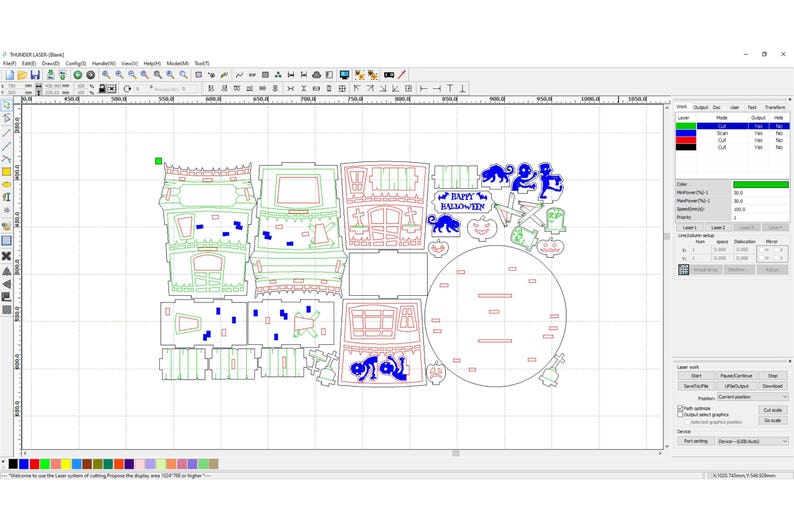Click the Cut scale button
This screenshot has height=529, width=794.
coord(773,410)
